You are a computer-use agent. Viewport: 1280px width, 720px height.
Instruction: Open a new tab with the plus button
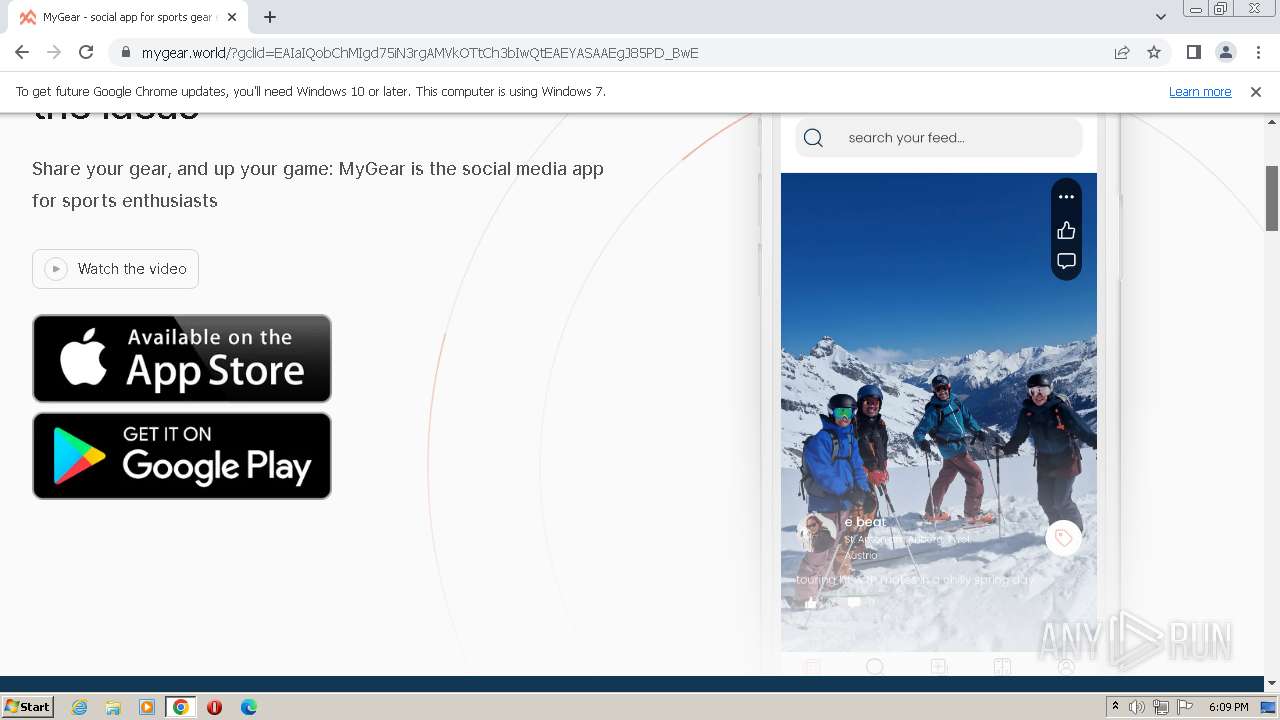pos(270,17)
